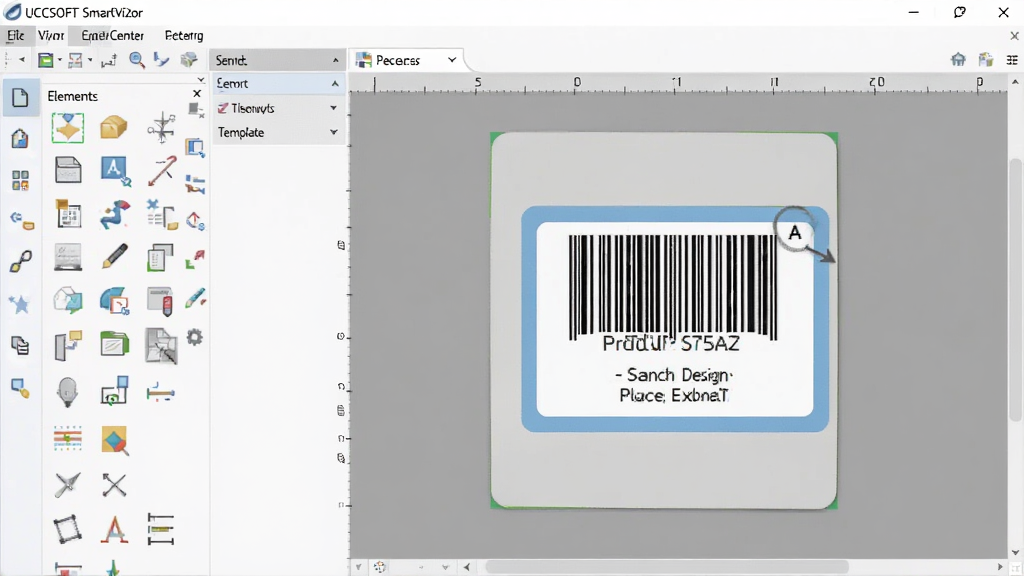Choose the rotated square frame tool
The image size is (1024, 576).
tap(67, 530)
